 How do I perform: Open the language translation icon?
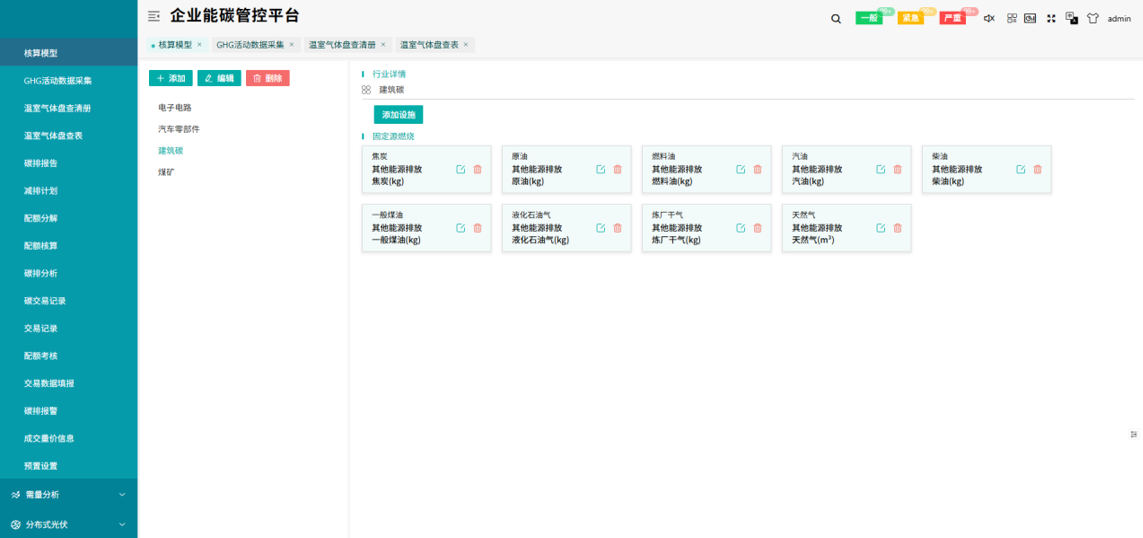point(1072,19)
